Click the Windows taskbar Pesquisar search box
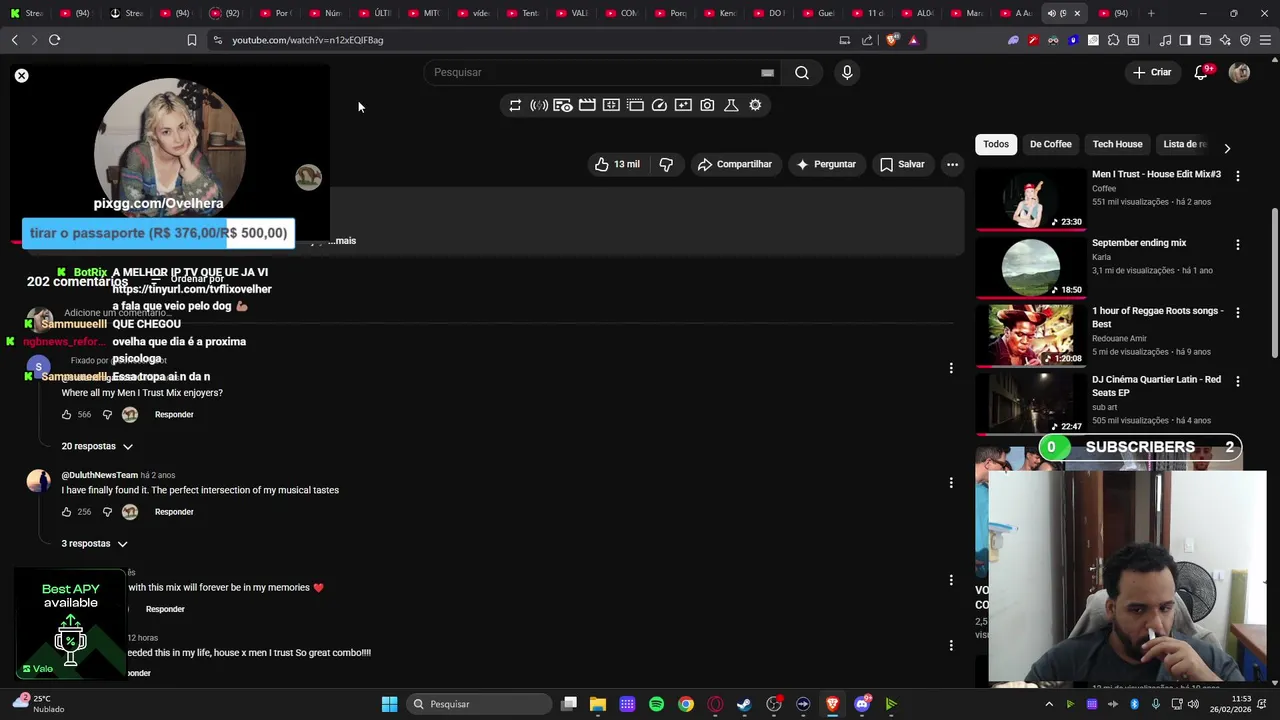This screenshot has height=720, width=1280. point(478,704)
